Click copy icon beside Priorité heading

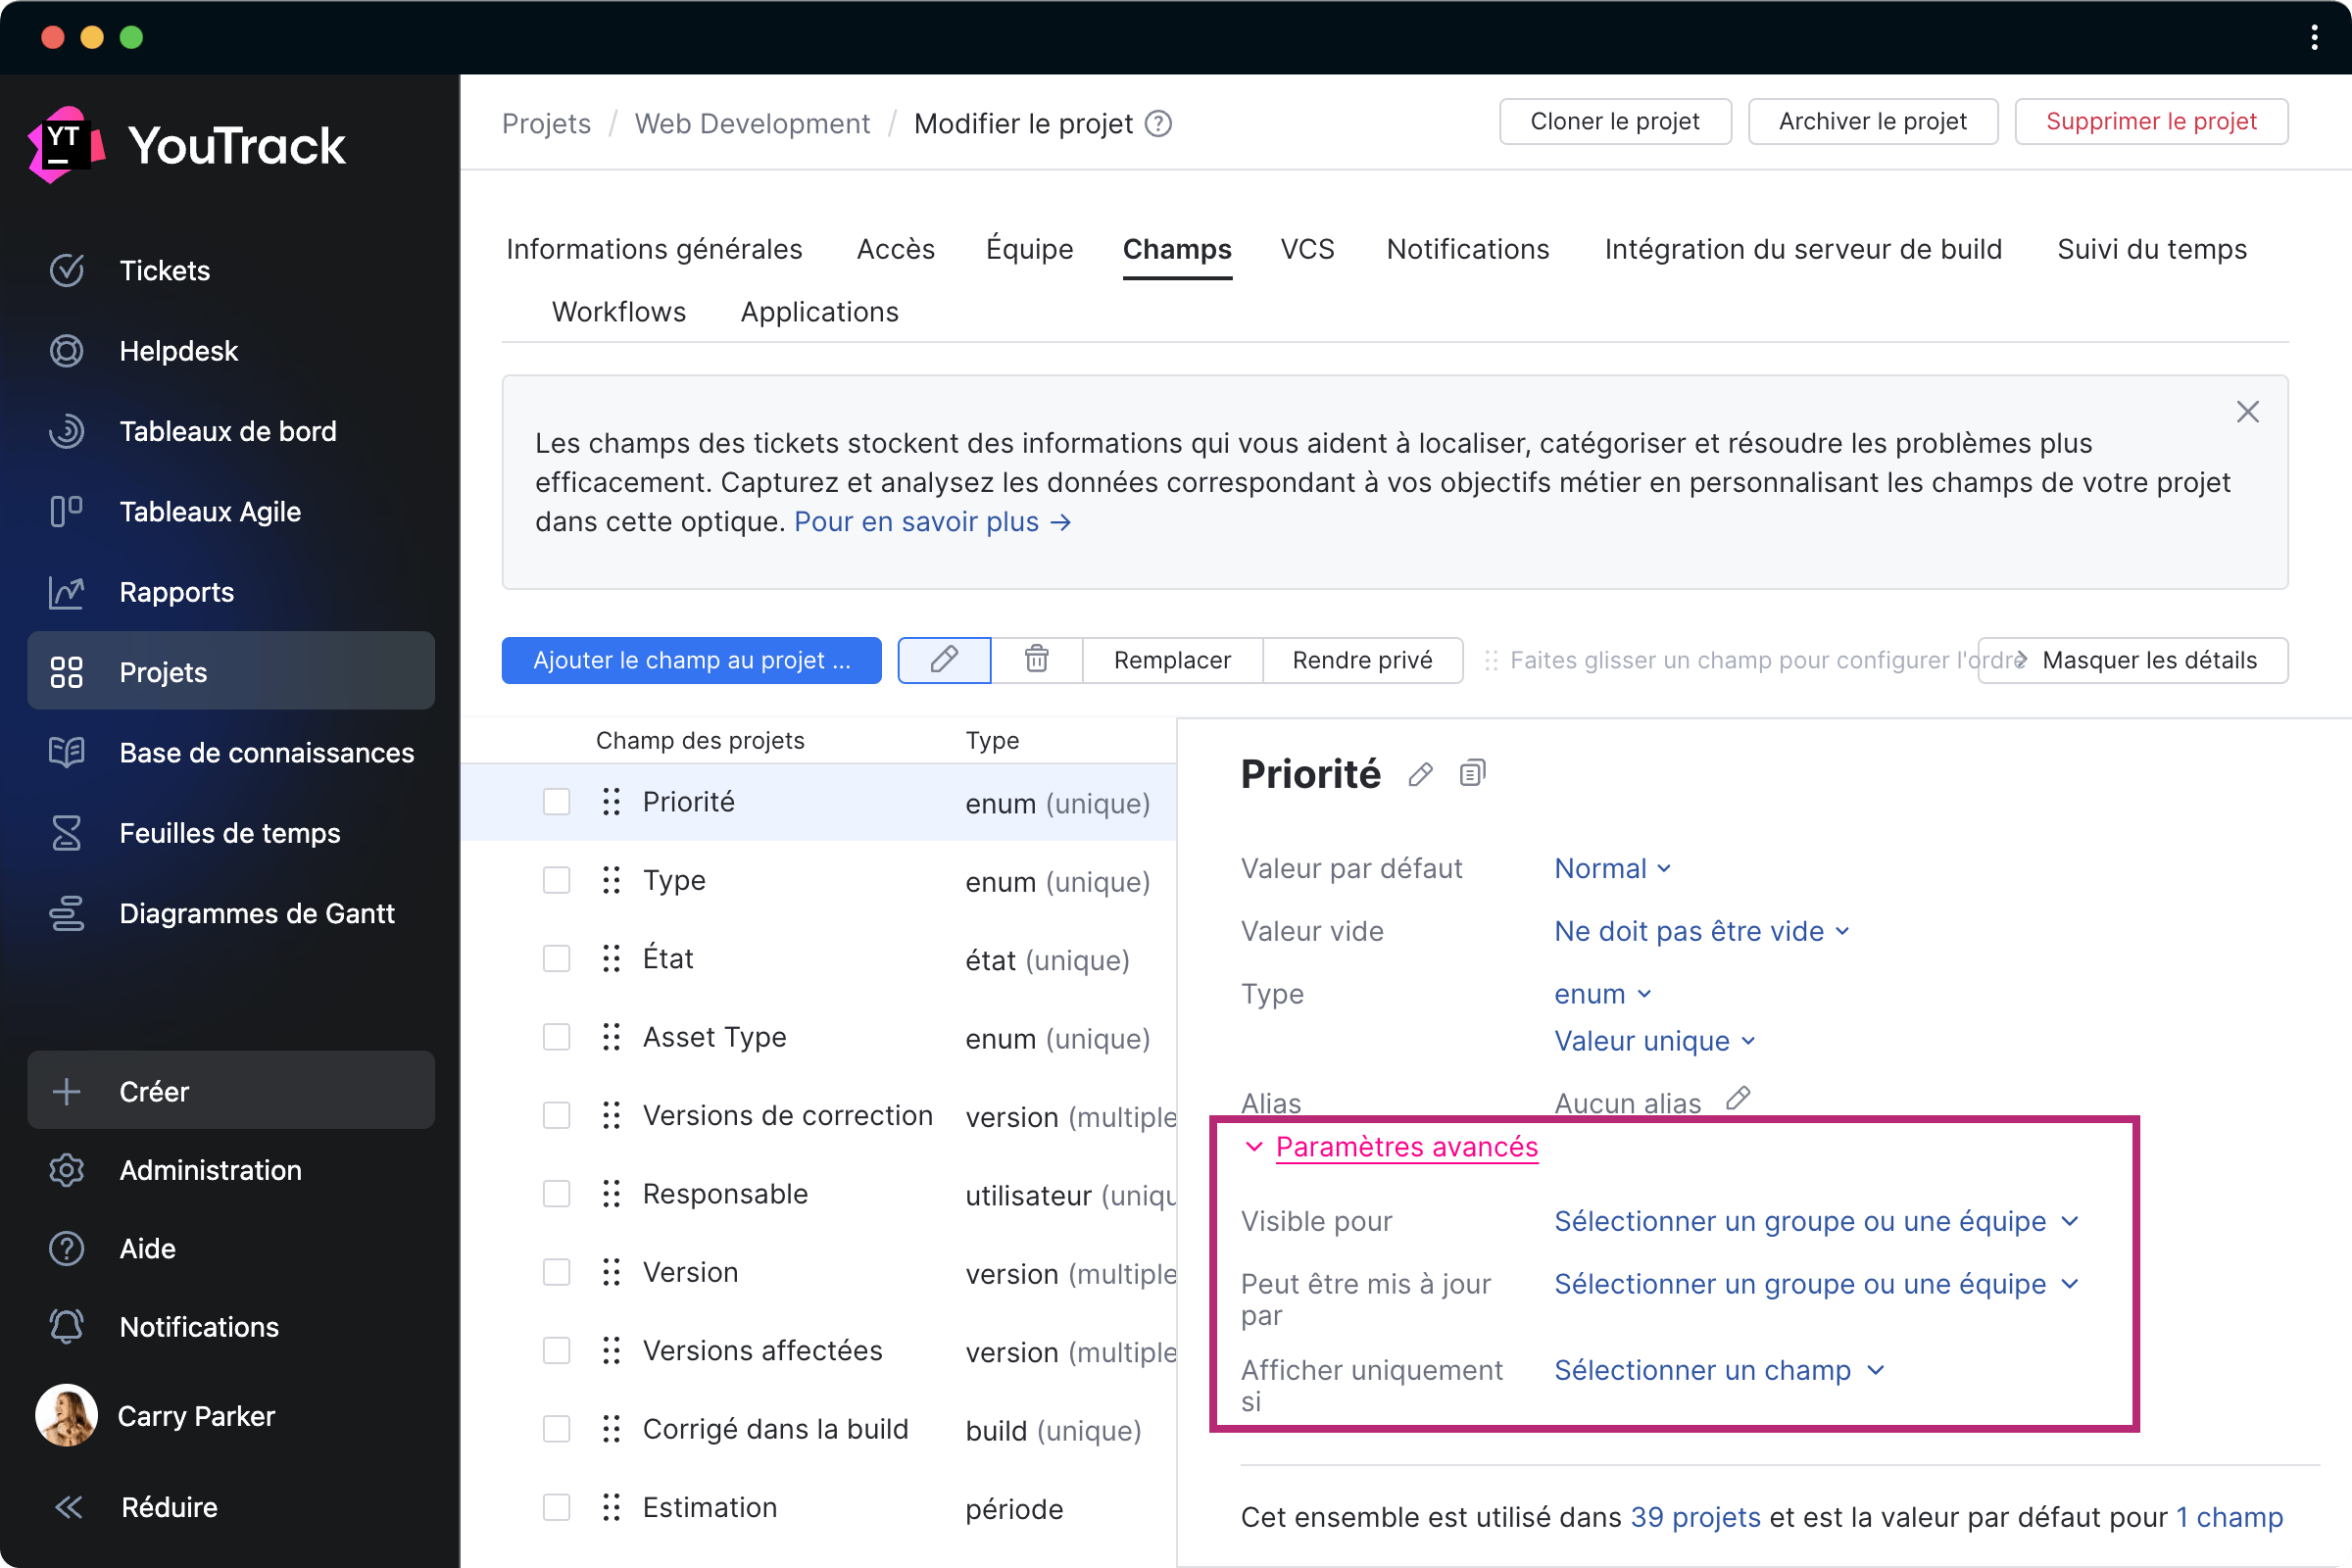(1471, 773)
